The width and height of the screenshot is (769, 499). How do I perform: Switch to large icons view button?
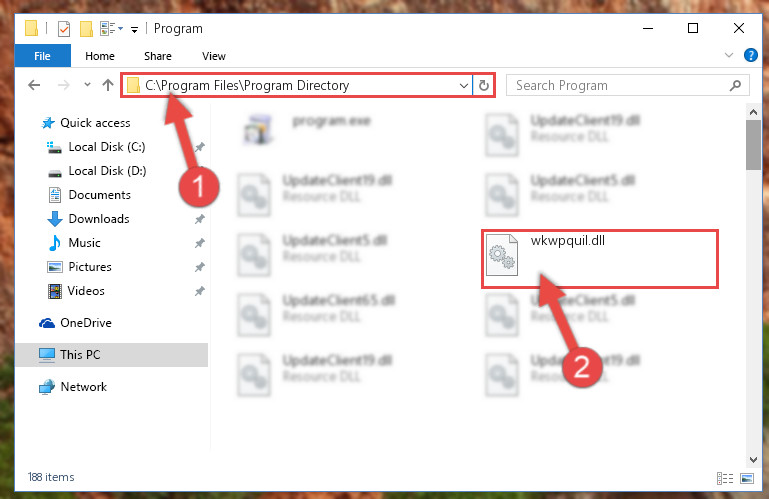click(x=747, y=478)
